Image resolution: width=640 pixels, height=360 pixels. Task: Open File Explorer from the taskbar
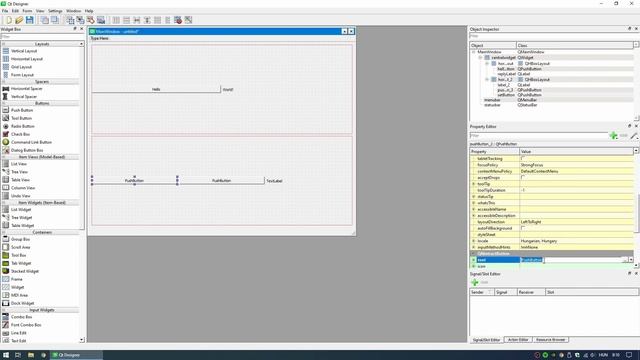pos(31,355)
